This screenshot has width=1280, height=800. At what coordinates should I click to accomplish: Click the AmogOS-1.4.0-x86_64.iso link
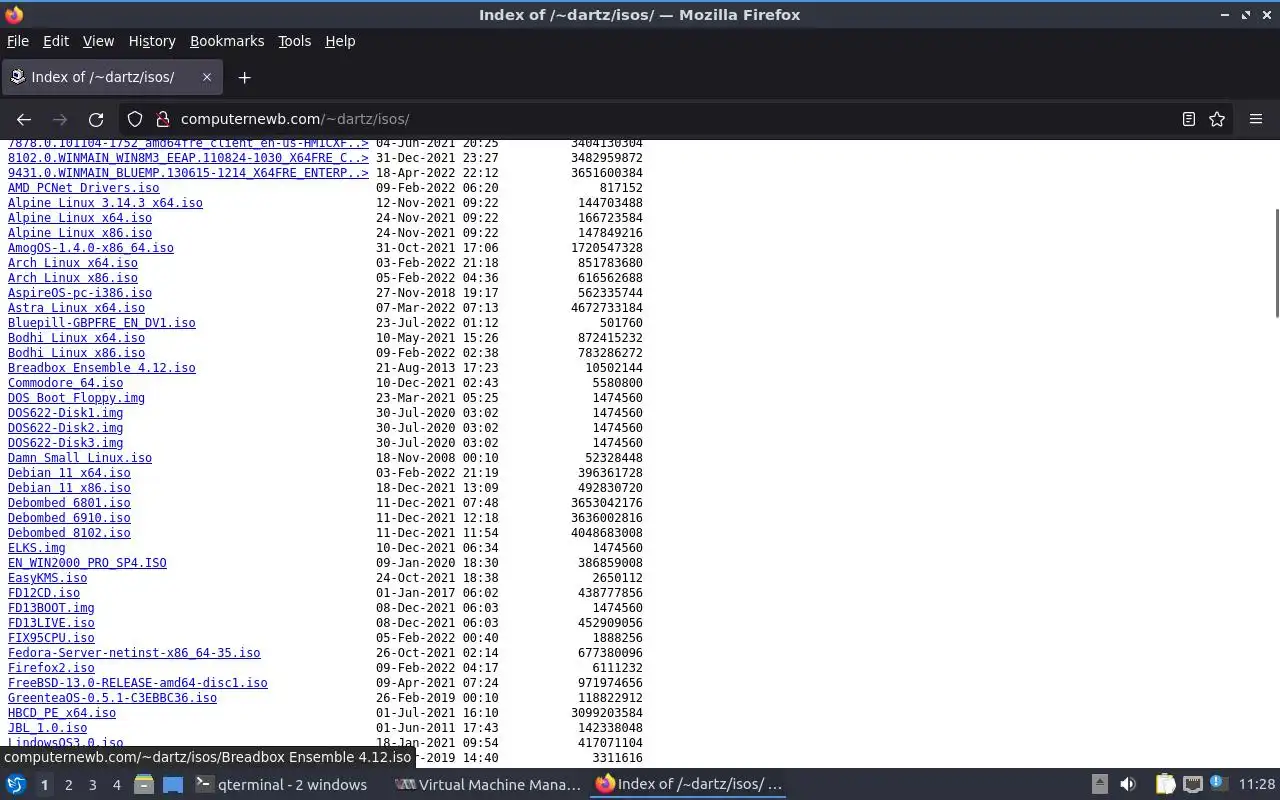(x=91, y=248)
